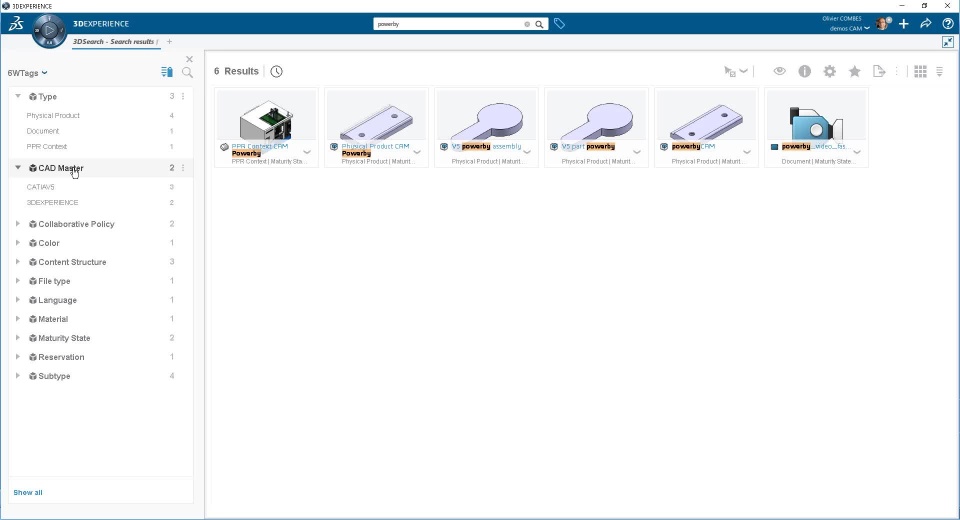The width and height of the screenshot is (960, 520).
Task: Open V5 part powerby chevron menu
Action: pos(637,152)
